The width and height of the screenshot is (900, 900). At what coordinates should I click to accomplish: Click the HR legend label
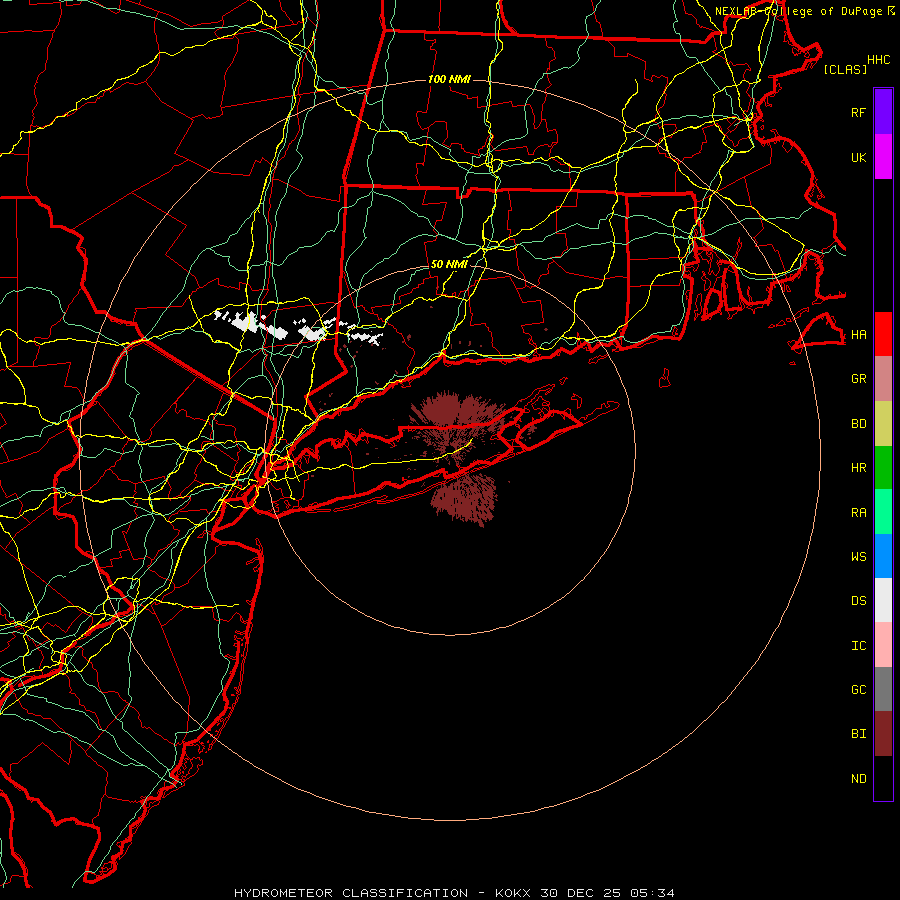[858, 468]
